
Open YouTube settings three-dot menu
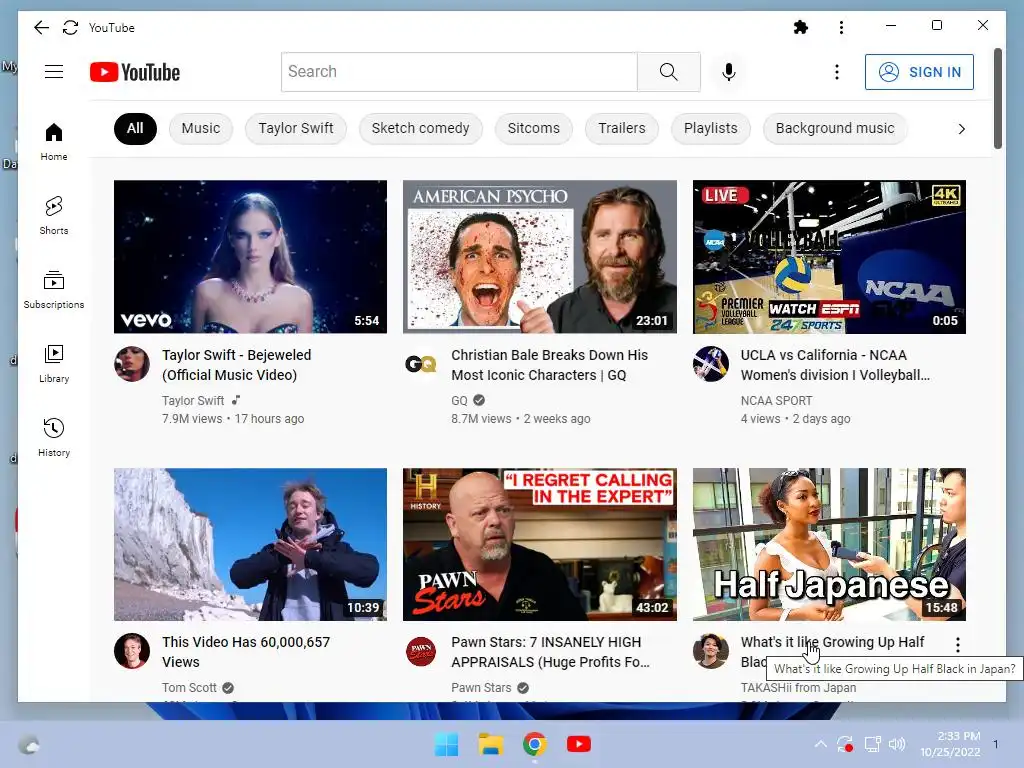pos(837,72)
